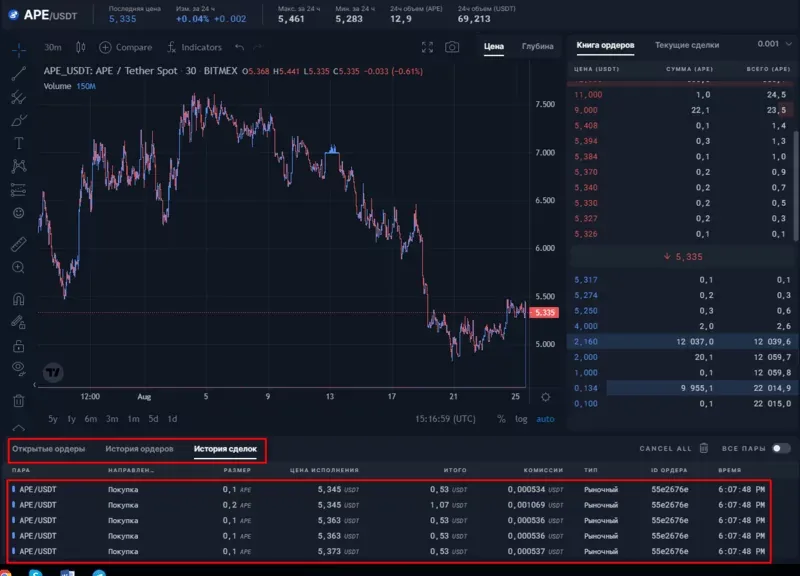The image size is (800, 576).
Task: Toggle magnet mode for drawings
Action: [x=19, y=298]
